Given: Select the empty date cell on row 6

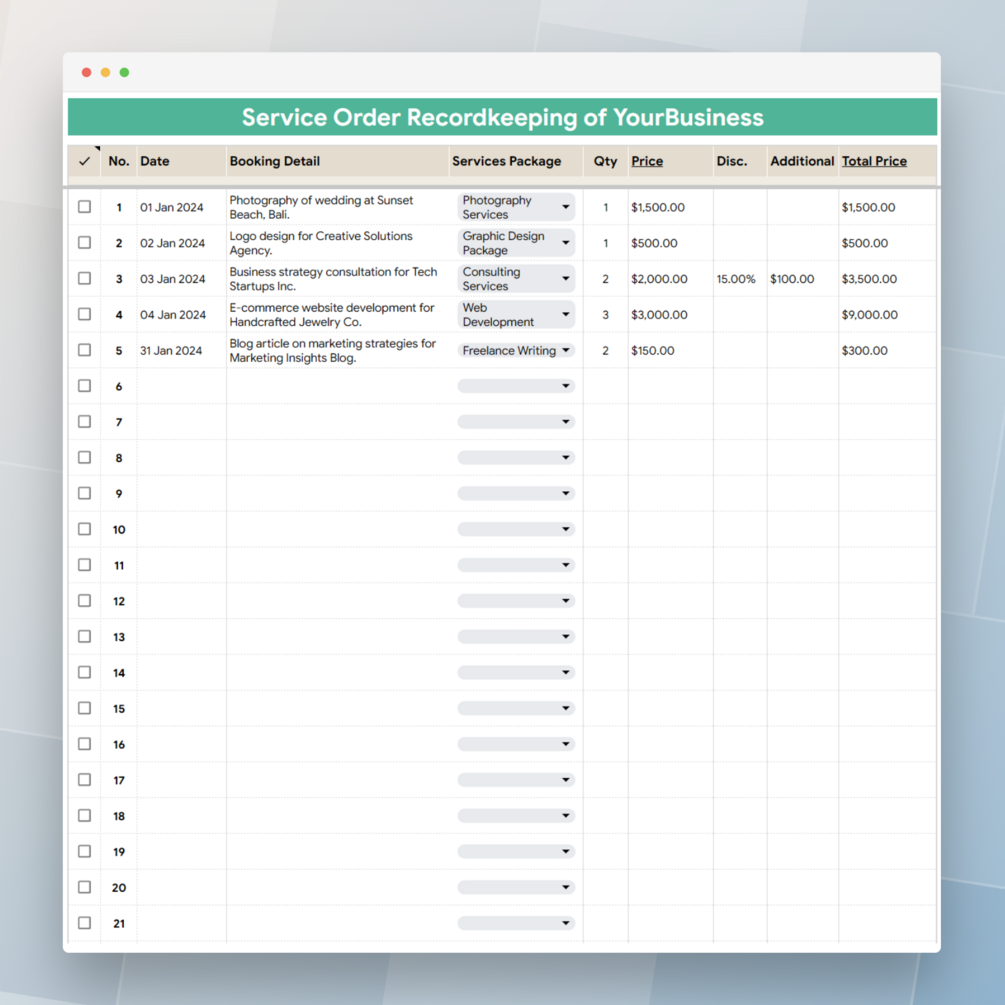Looking at the screenshot, I should click(181, 386).
